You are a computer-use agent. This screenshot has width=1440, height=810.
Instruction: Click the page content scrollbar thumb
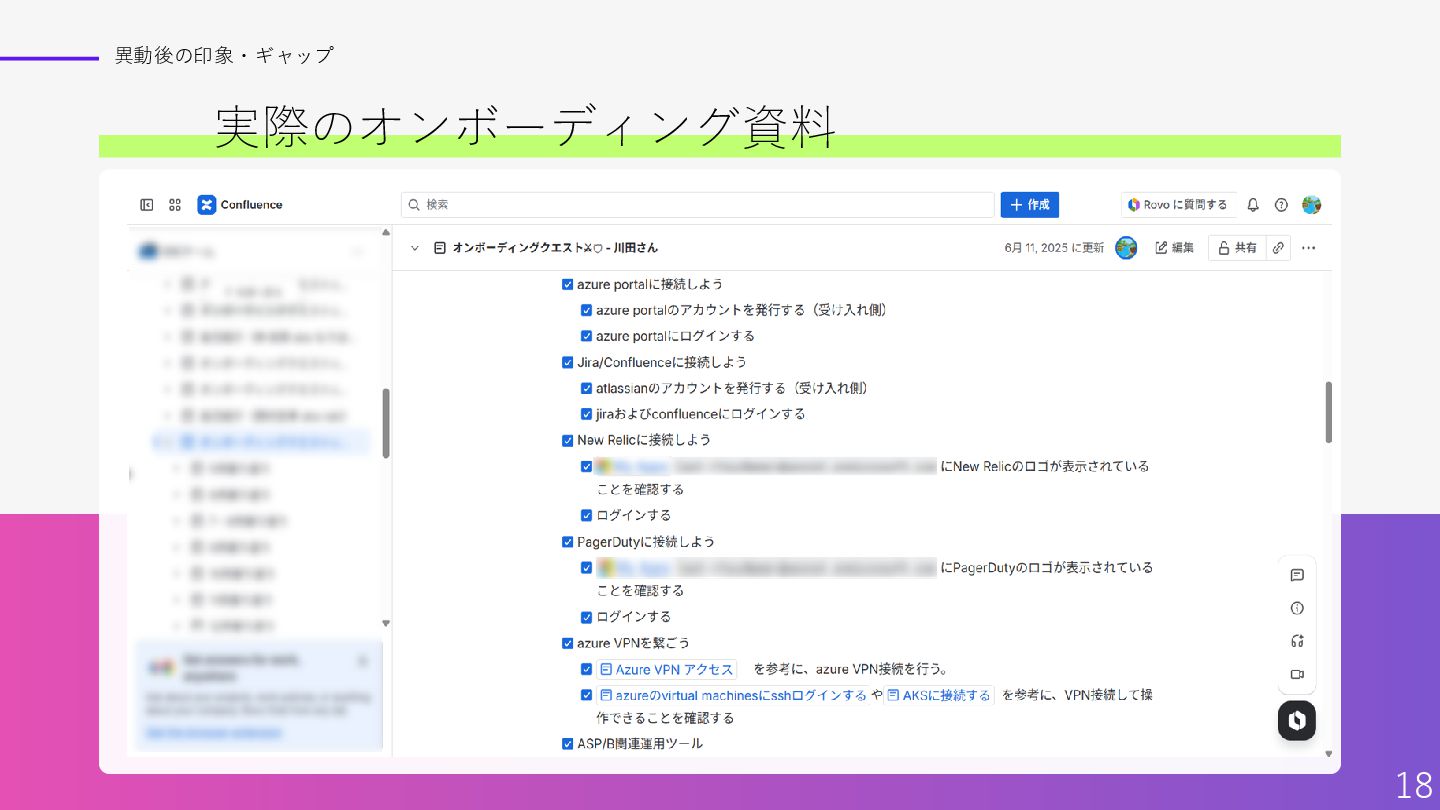[x=1328, y=412]
